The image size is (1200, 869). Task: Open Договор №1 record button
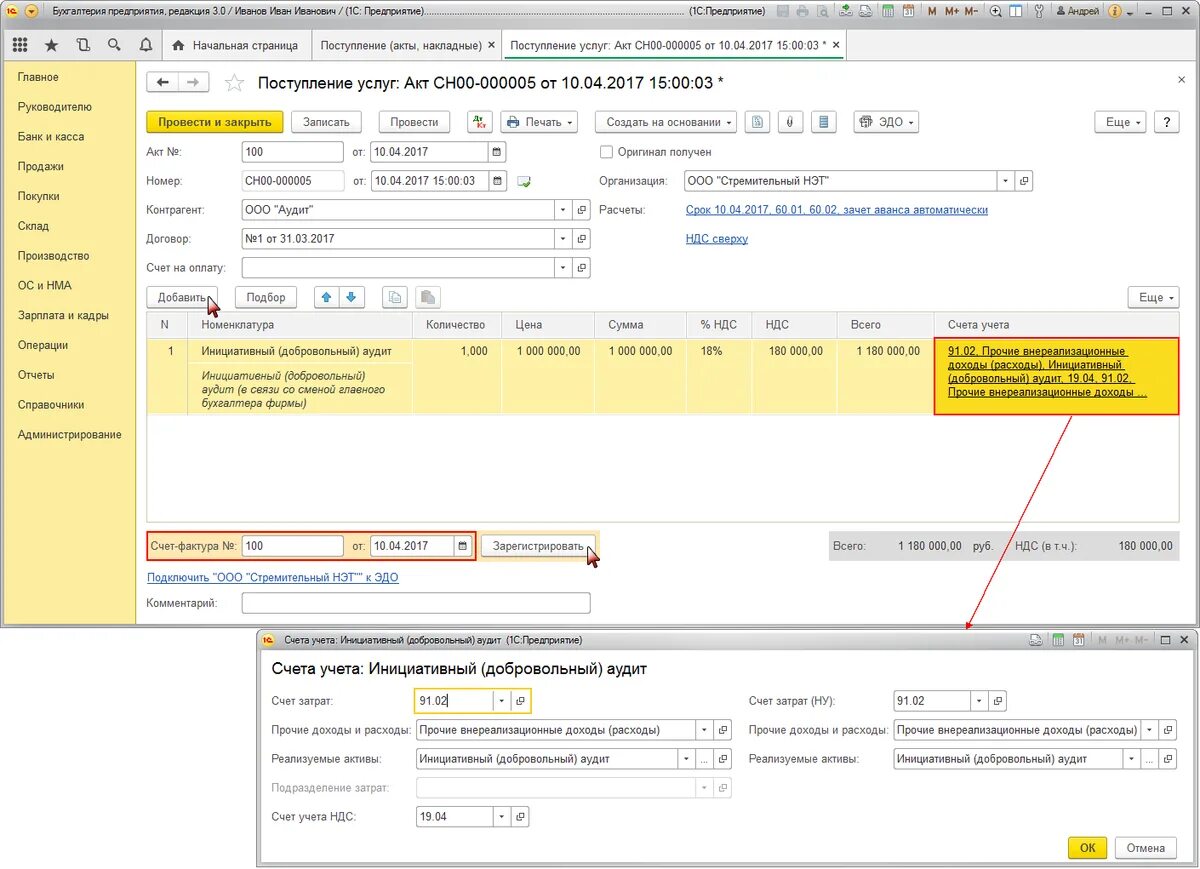pyautogui.click(x=582, y=239)
